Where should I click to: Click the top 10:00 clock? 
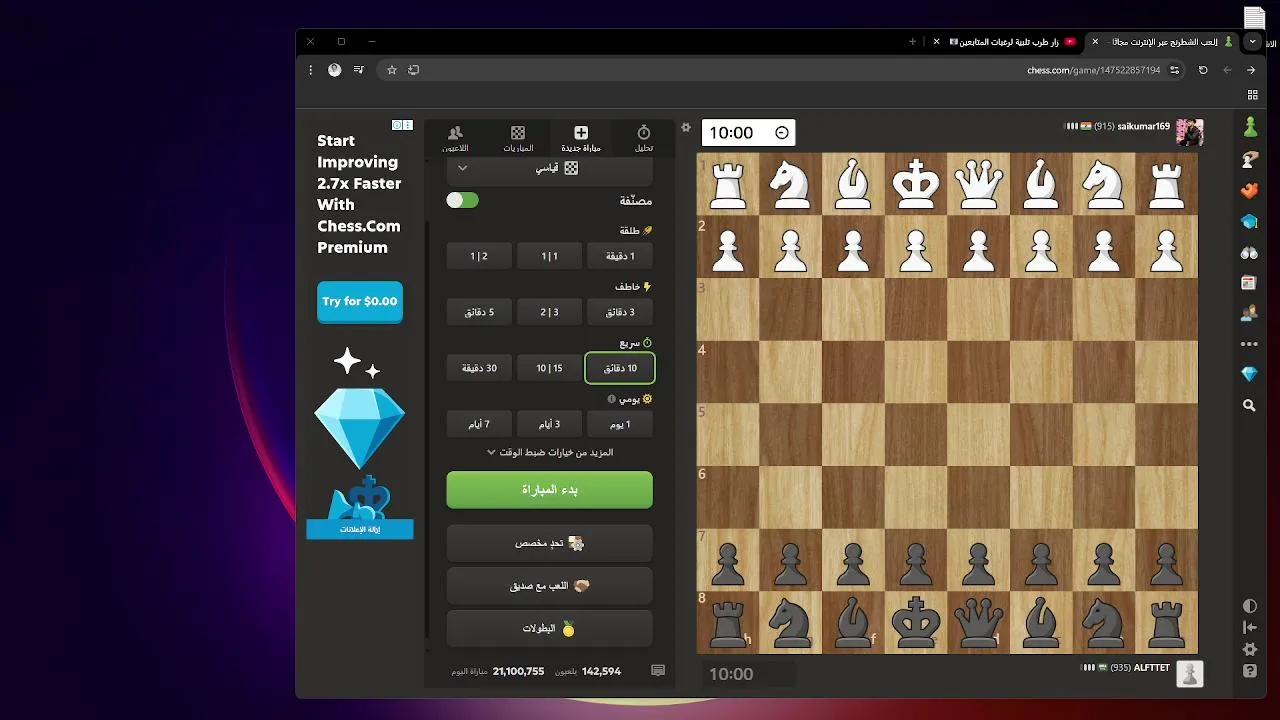[x=749, y=133]
